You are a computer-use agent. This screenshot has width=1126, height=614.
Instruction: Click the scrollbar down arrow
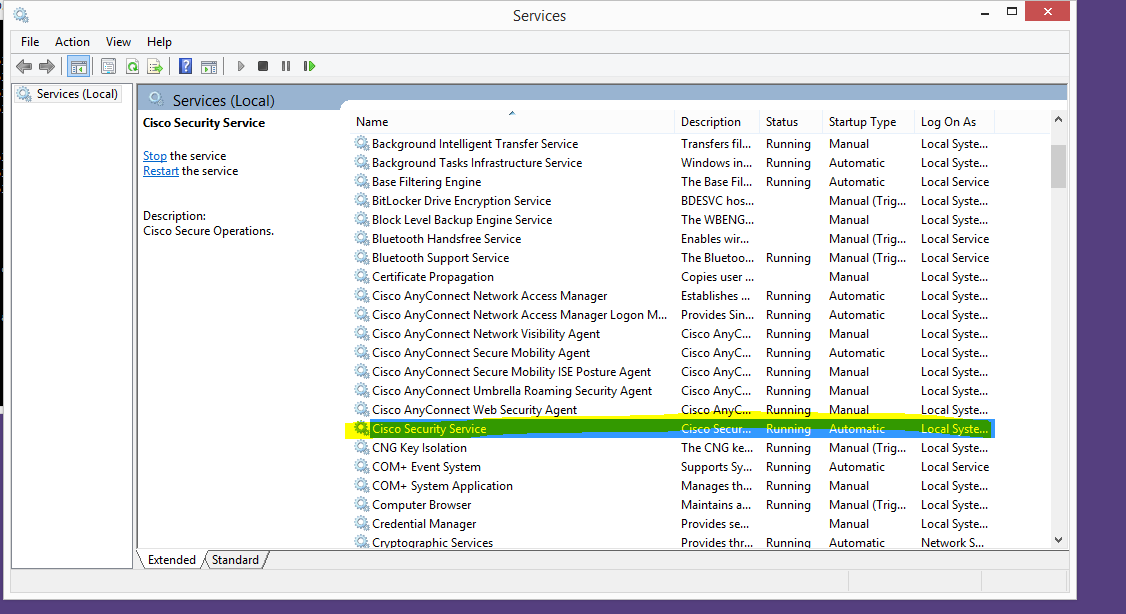click(1058, 540)
